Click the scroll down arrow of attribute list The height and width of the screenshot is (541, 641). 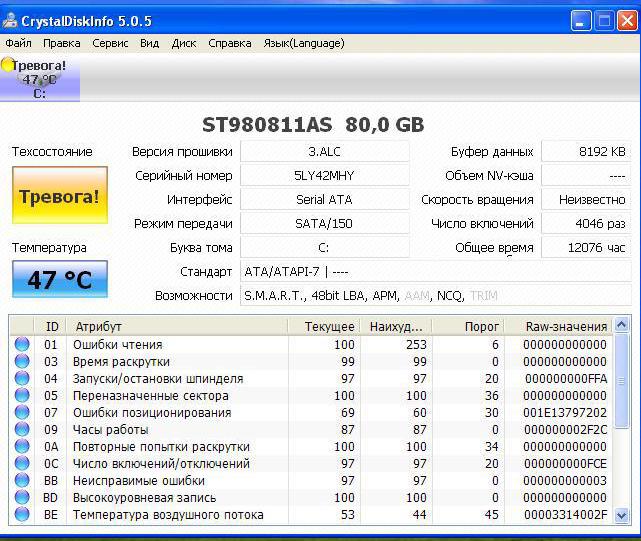coord(621,515)
